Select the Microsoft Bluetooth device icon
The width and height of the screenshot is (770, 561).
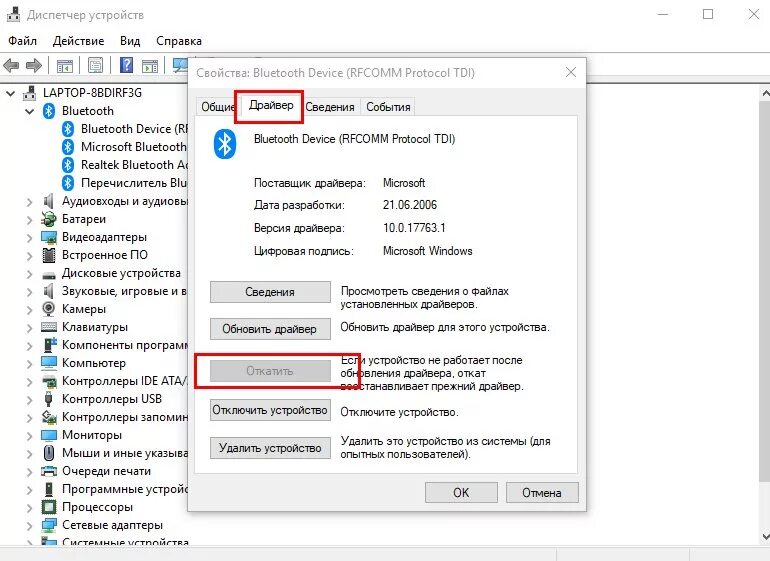click(68, 147)
